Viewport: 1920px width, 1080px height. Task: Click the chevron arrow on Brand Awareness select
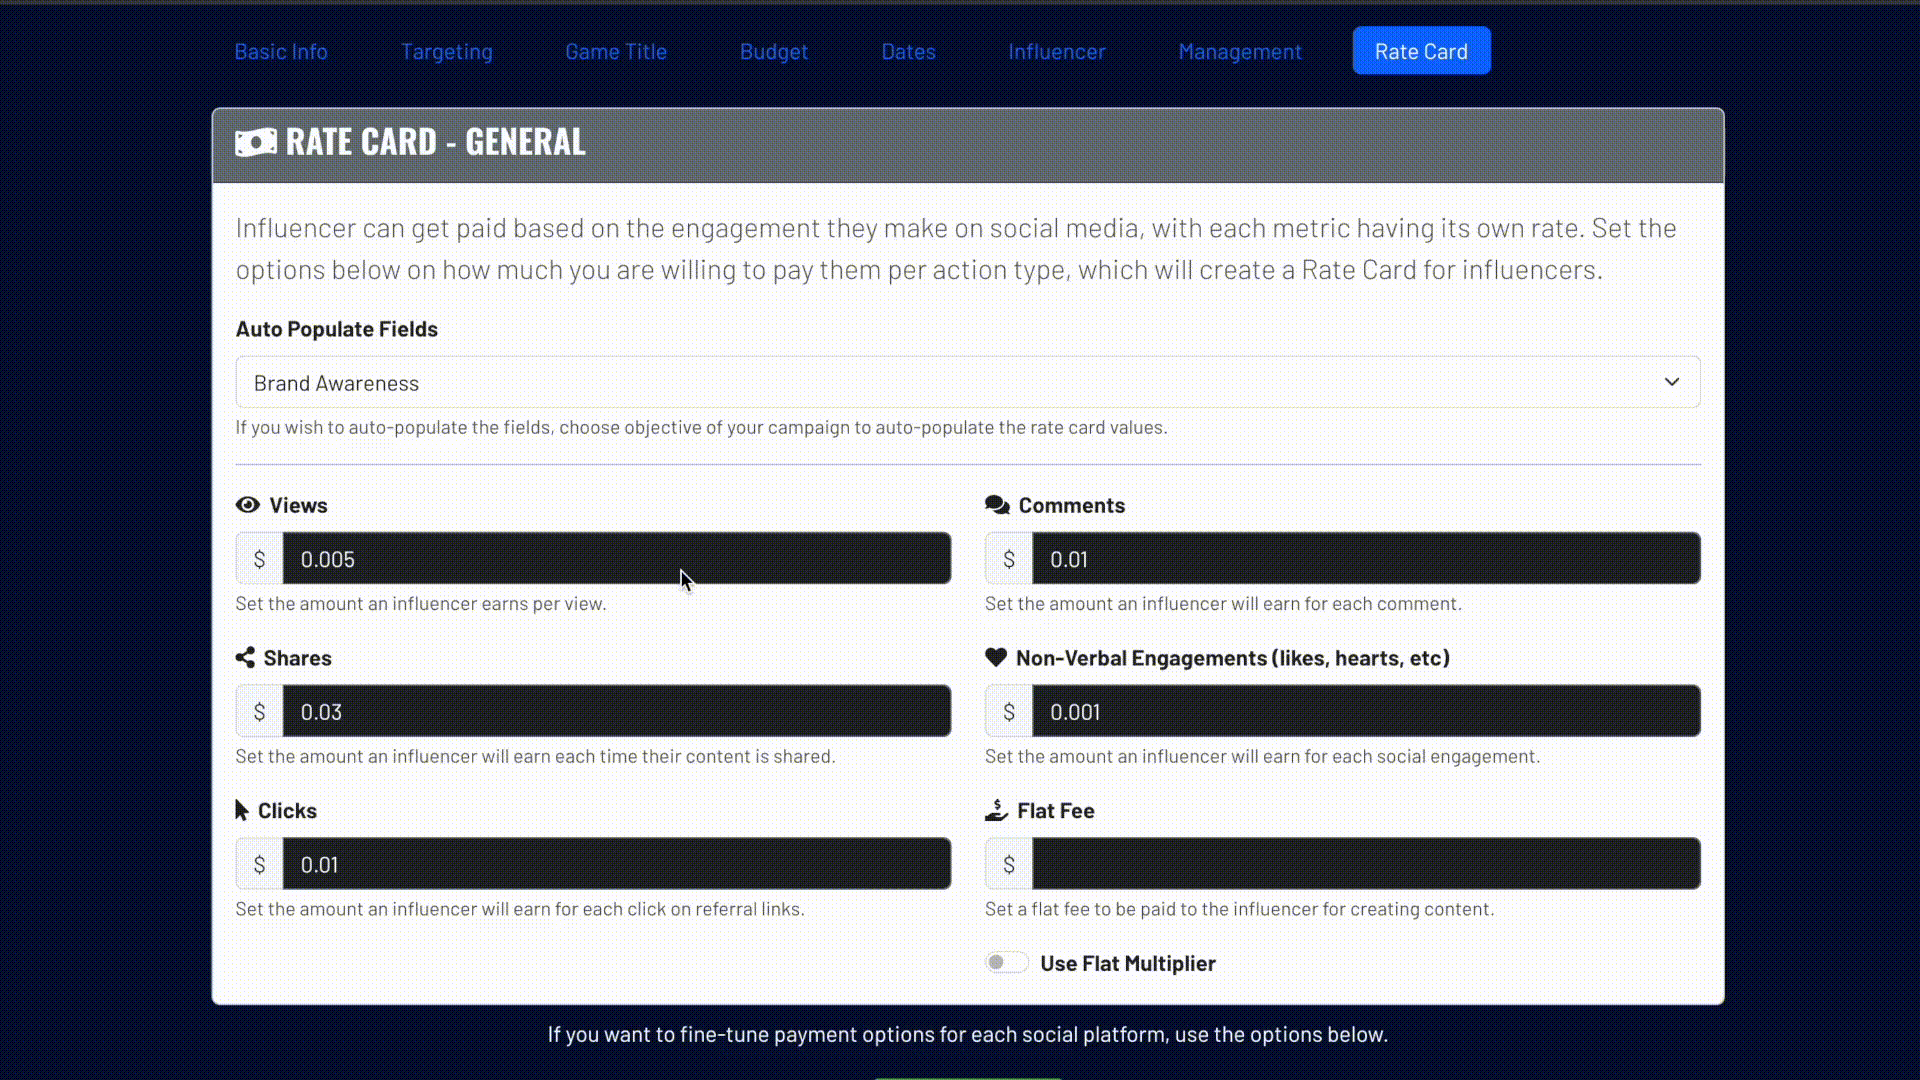pyautogui.click(x=1671, y=383)
